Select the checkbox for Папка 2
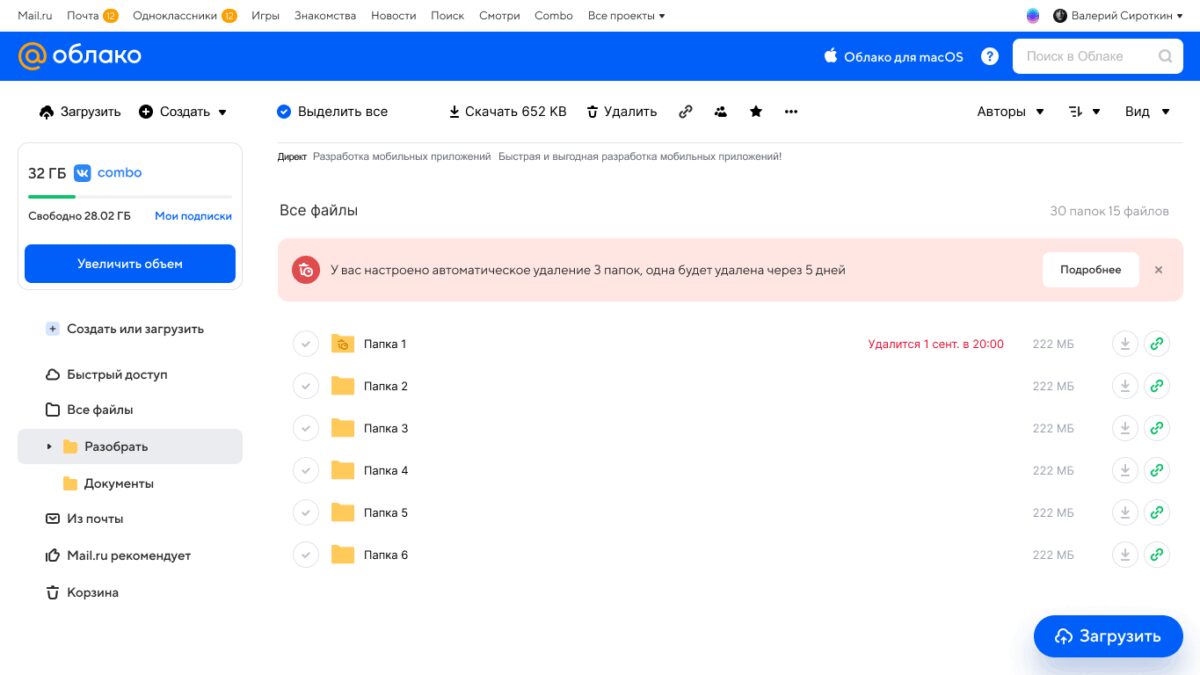This screenshot has height=675, width=1200. [305, 386]
